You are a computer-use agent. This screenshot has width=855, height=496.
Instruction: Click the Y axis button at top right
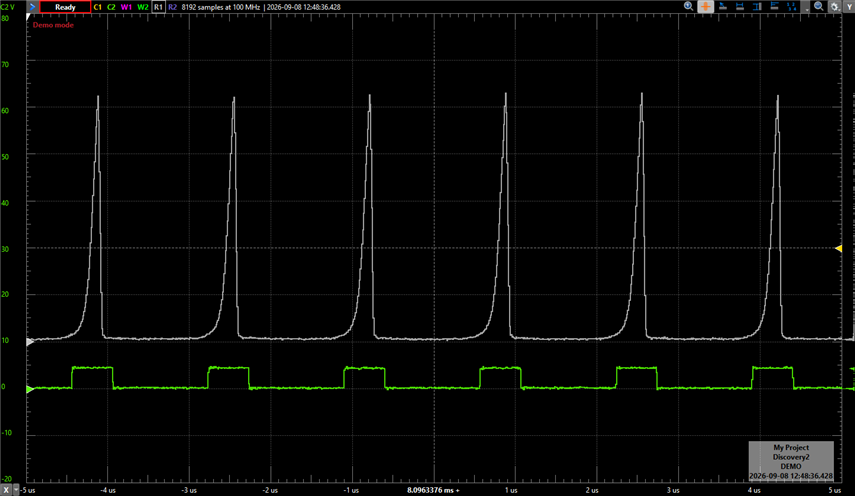pyautogui.click(x=850, y=7)
